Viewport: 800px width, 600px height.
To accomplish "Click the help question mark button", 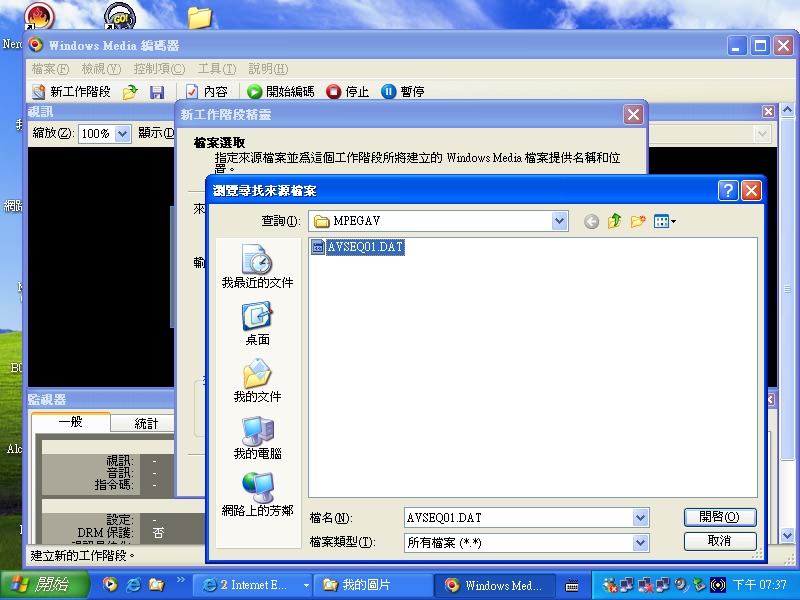I will point(728,191).
